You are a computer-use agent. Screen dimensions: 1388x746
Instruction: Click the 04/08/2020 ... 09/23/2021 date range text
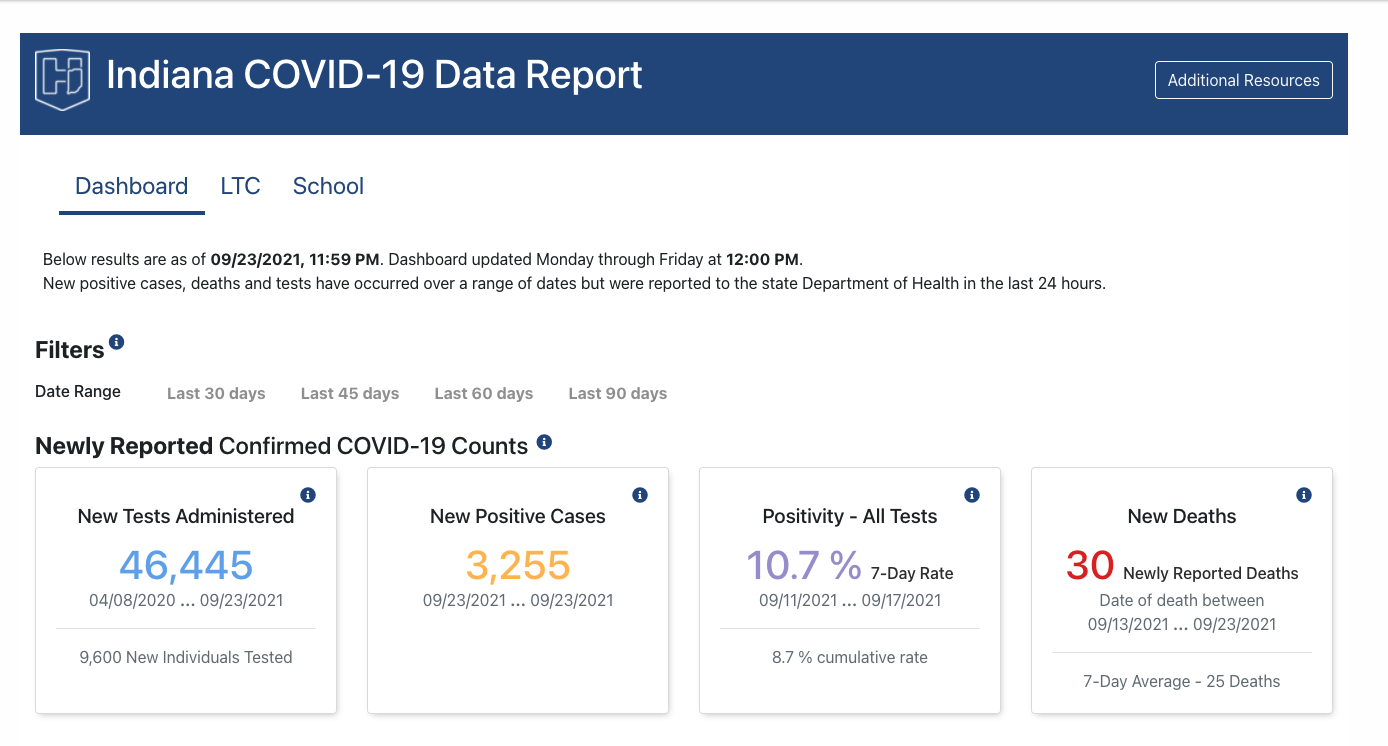[186, 600]
